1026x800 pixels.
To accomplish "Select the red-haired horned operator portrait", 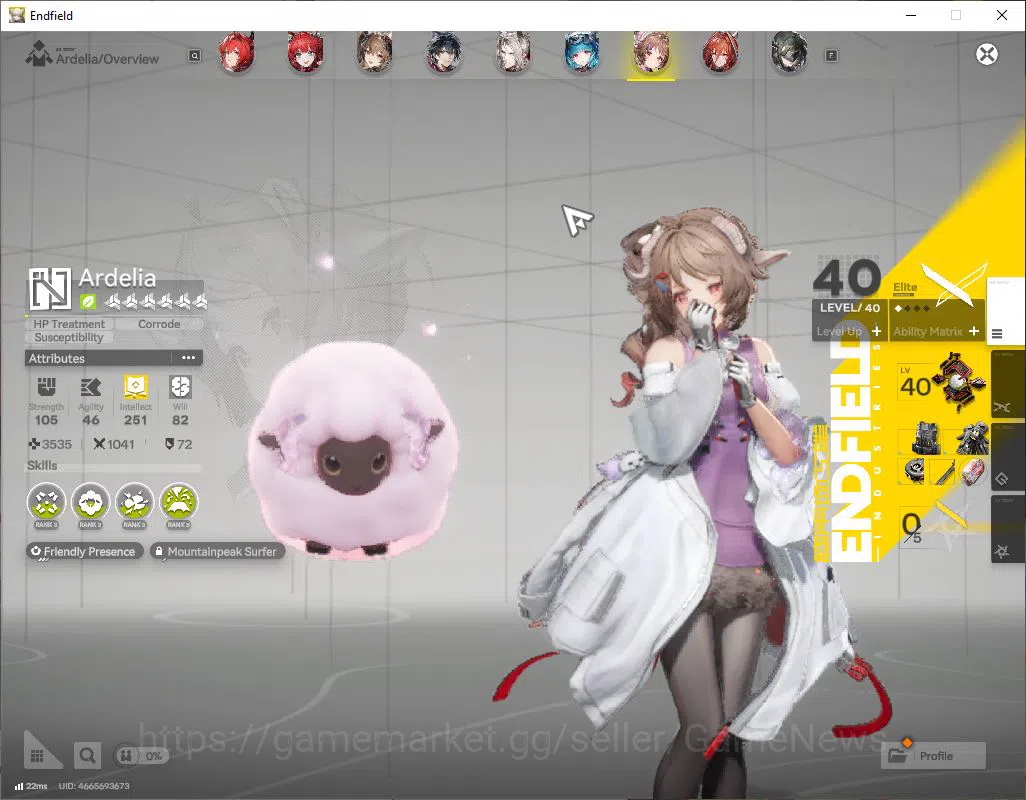I will click(720, 52).
